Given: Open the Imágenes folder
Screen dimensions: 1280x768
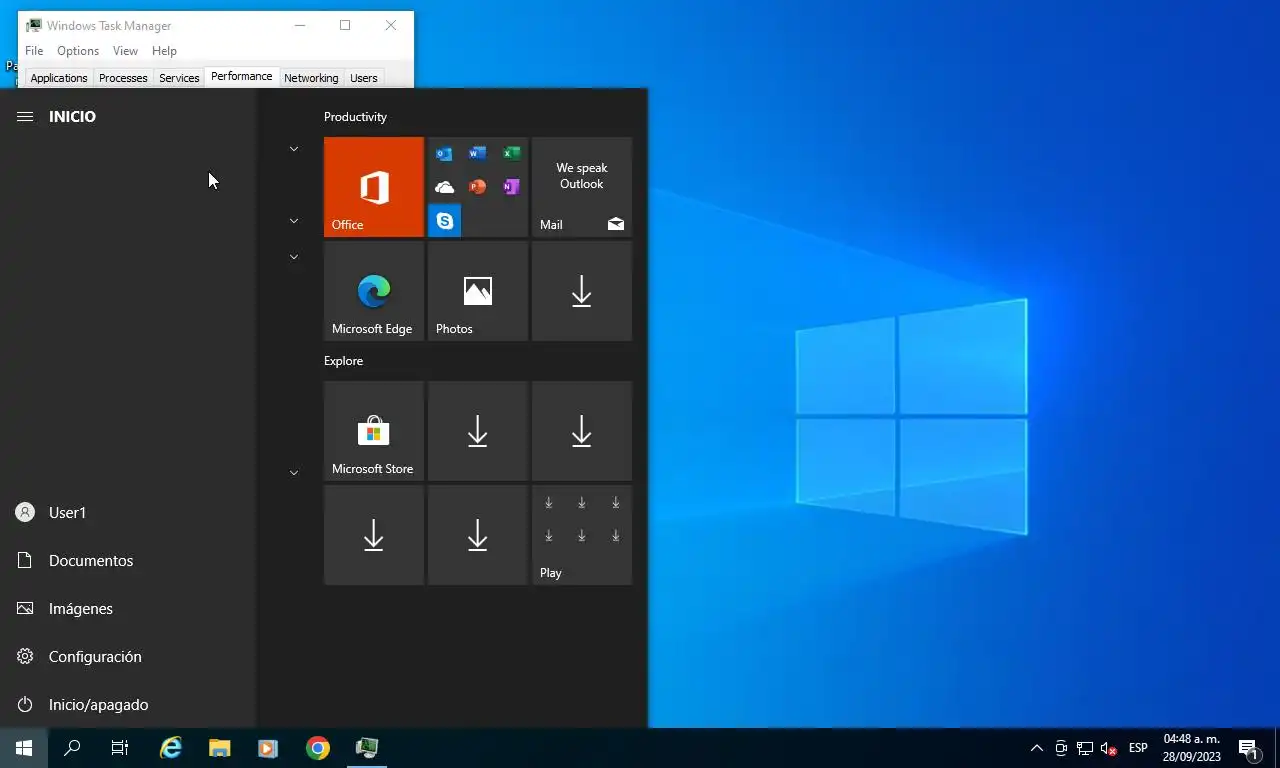Looking at the screenshot, I should click(128, 608).
